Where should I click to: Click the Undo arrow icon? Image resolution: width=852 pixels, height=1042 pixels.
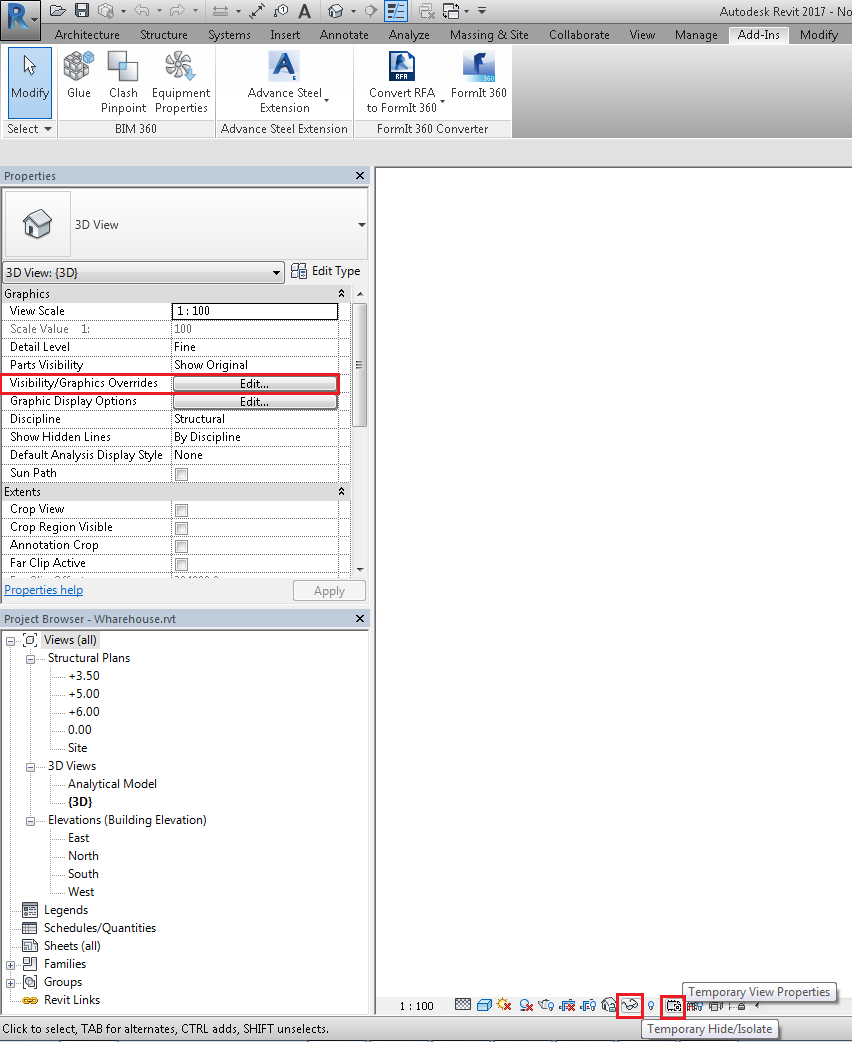[x=142, y=11]
